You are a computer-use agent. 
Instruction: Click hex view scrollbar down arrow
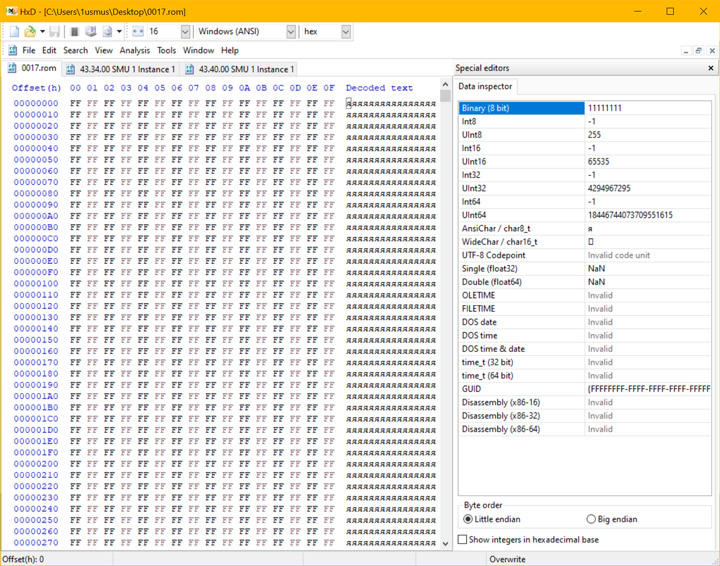click(x=445, y=544)
